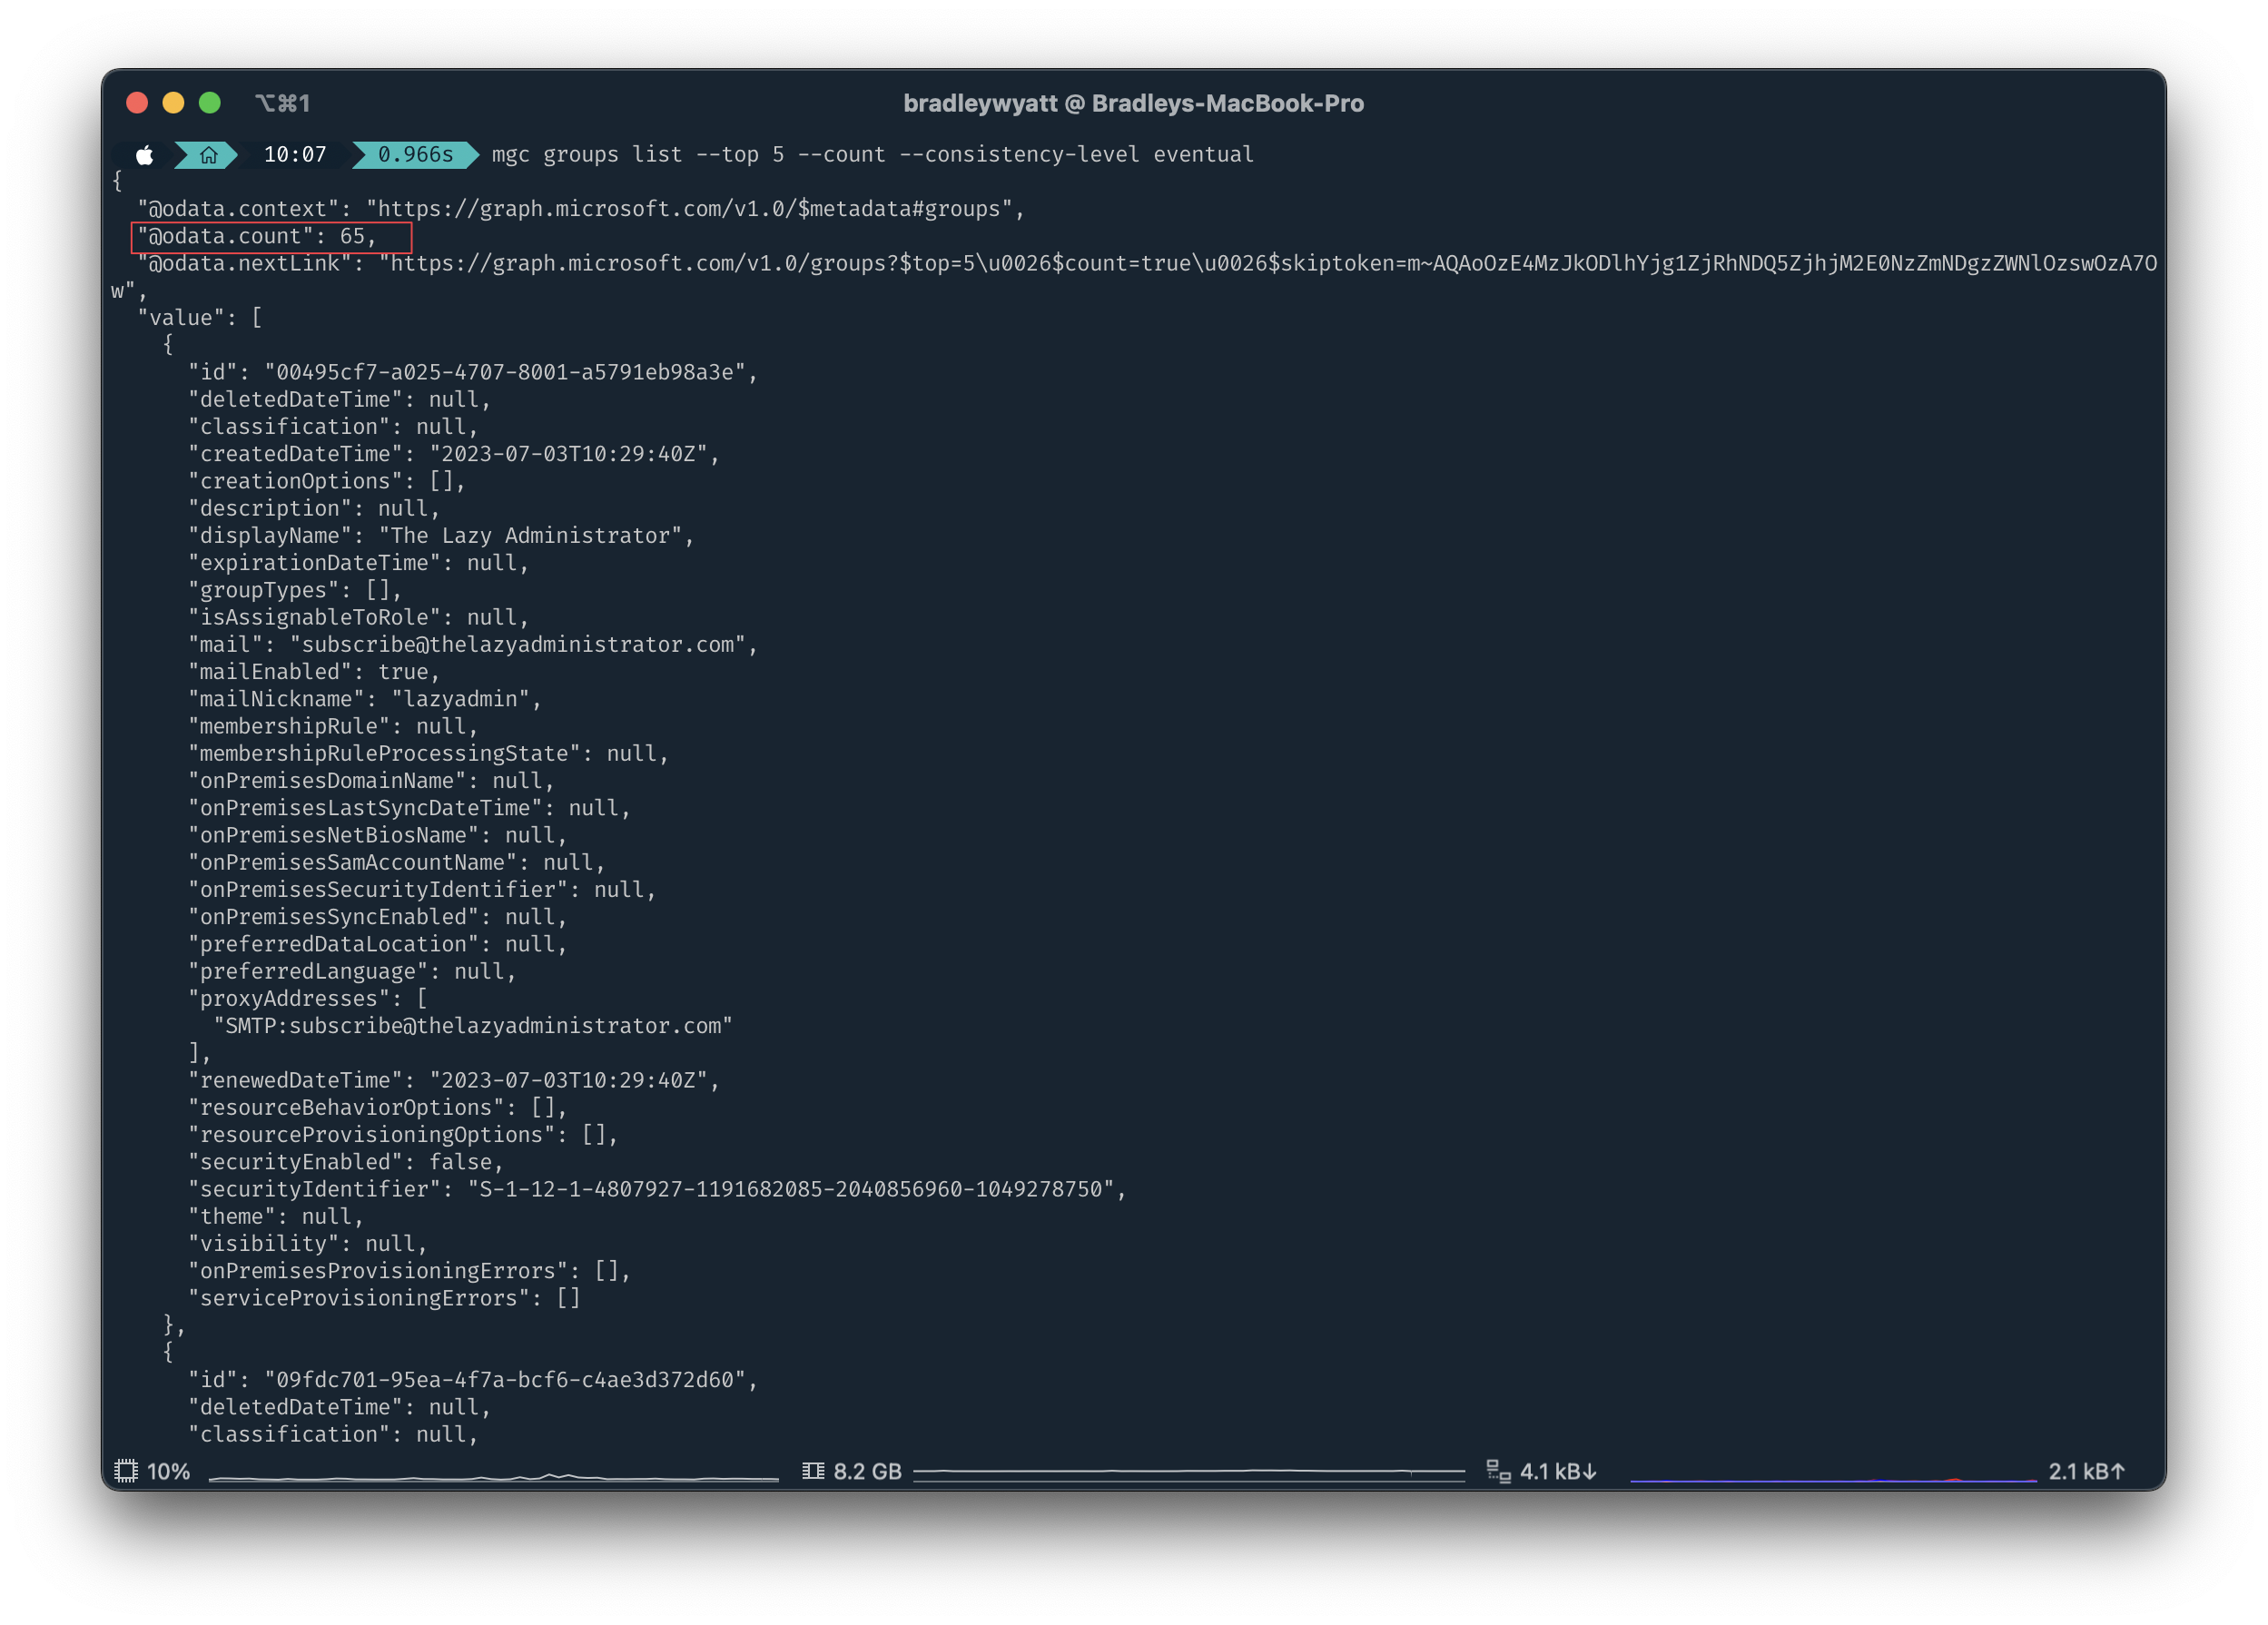Click the 10:07 time segment in prompt
The width and height of the screenshot is (2268, 1625).
295,155
